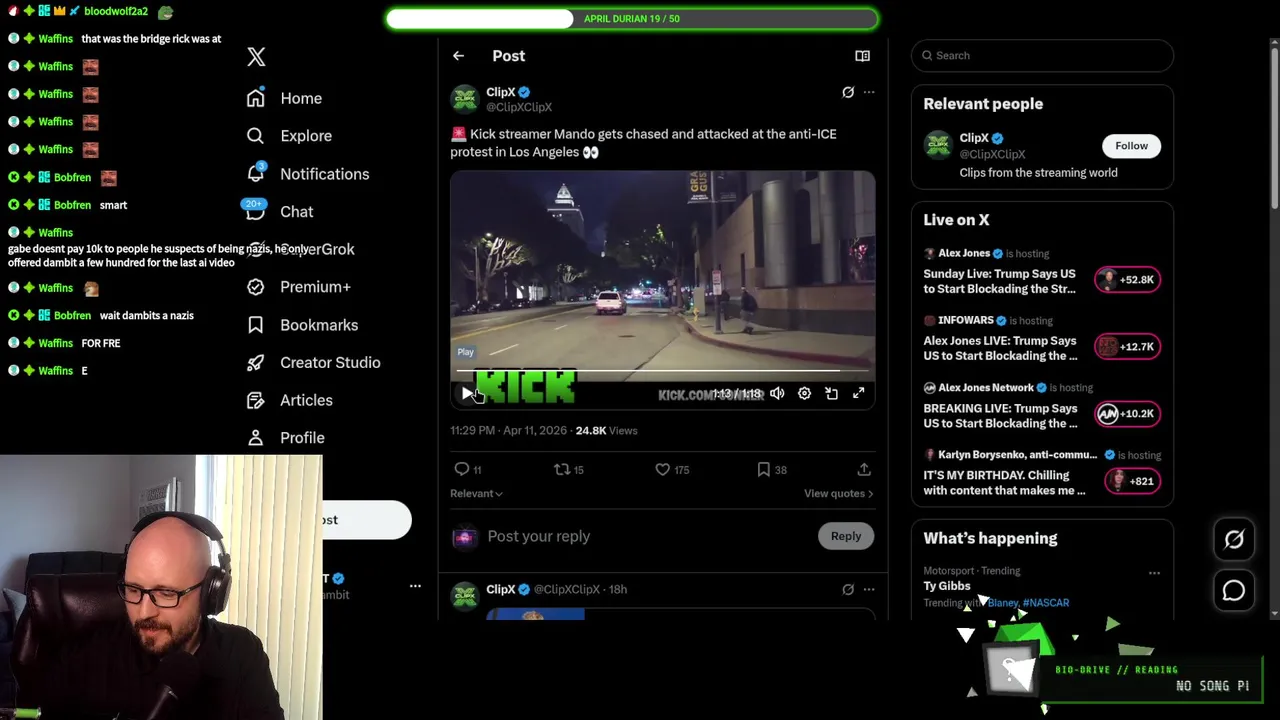The height and width of the screenshot is (720, 1280).
Task: Go back using the Post arrow
Action: 458,56
